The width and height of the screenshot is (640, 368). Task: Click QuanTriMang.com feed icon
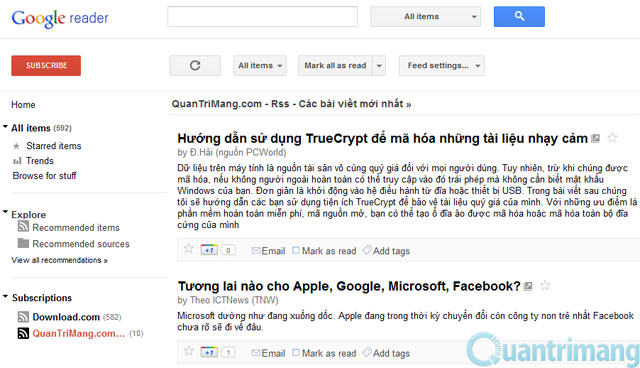point(23,333)
